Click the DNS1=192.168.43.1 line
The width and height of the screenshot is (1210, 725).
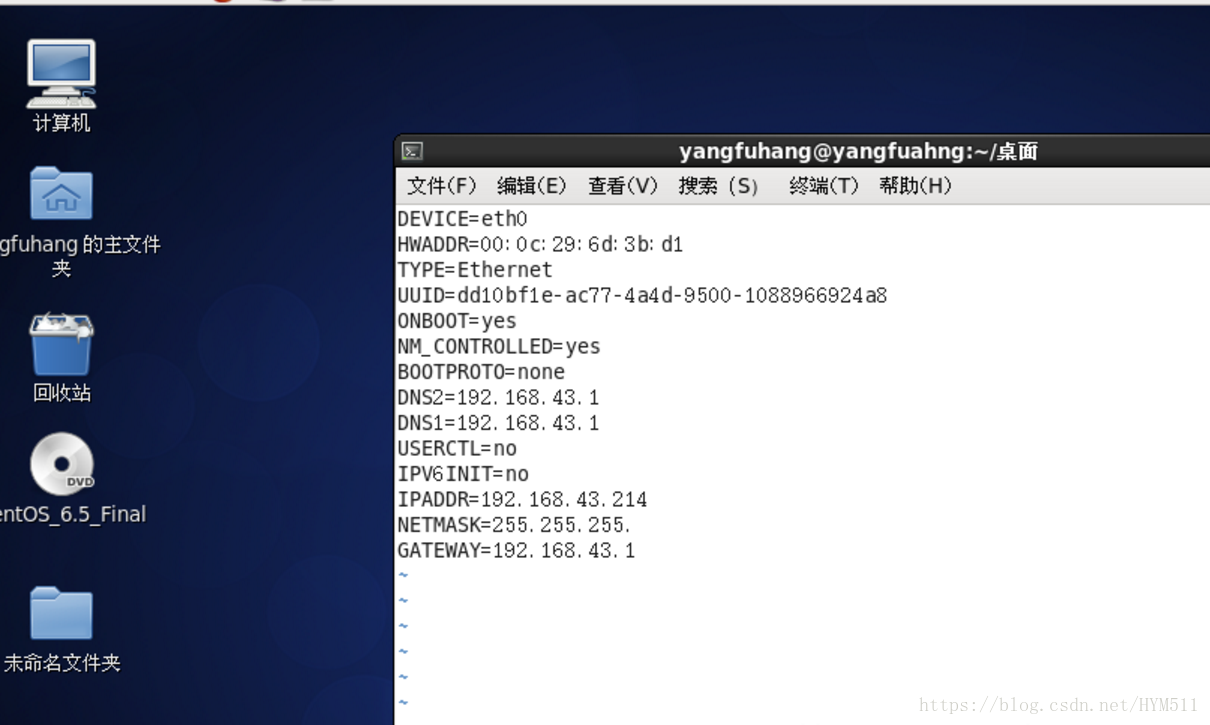(x=498, y=423)
